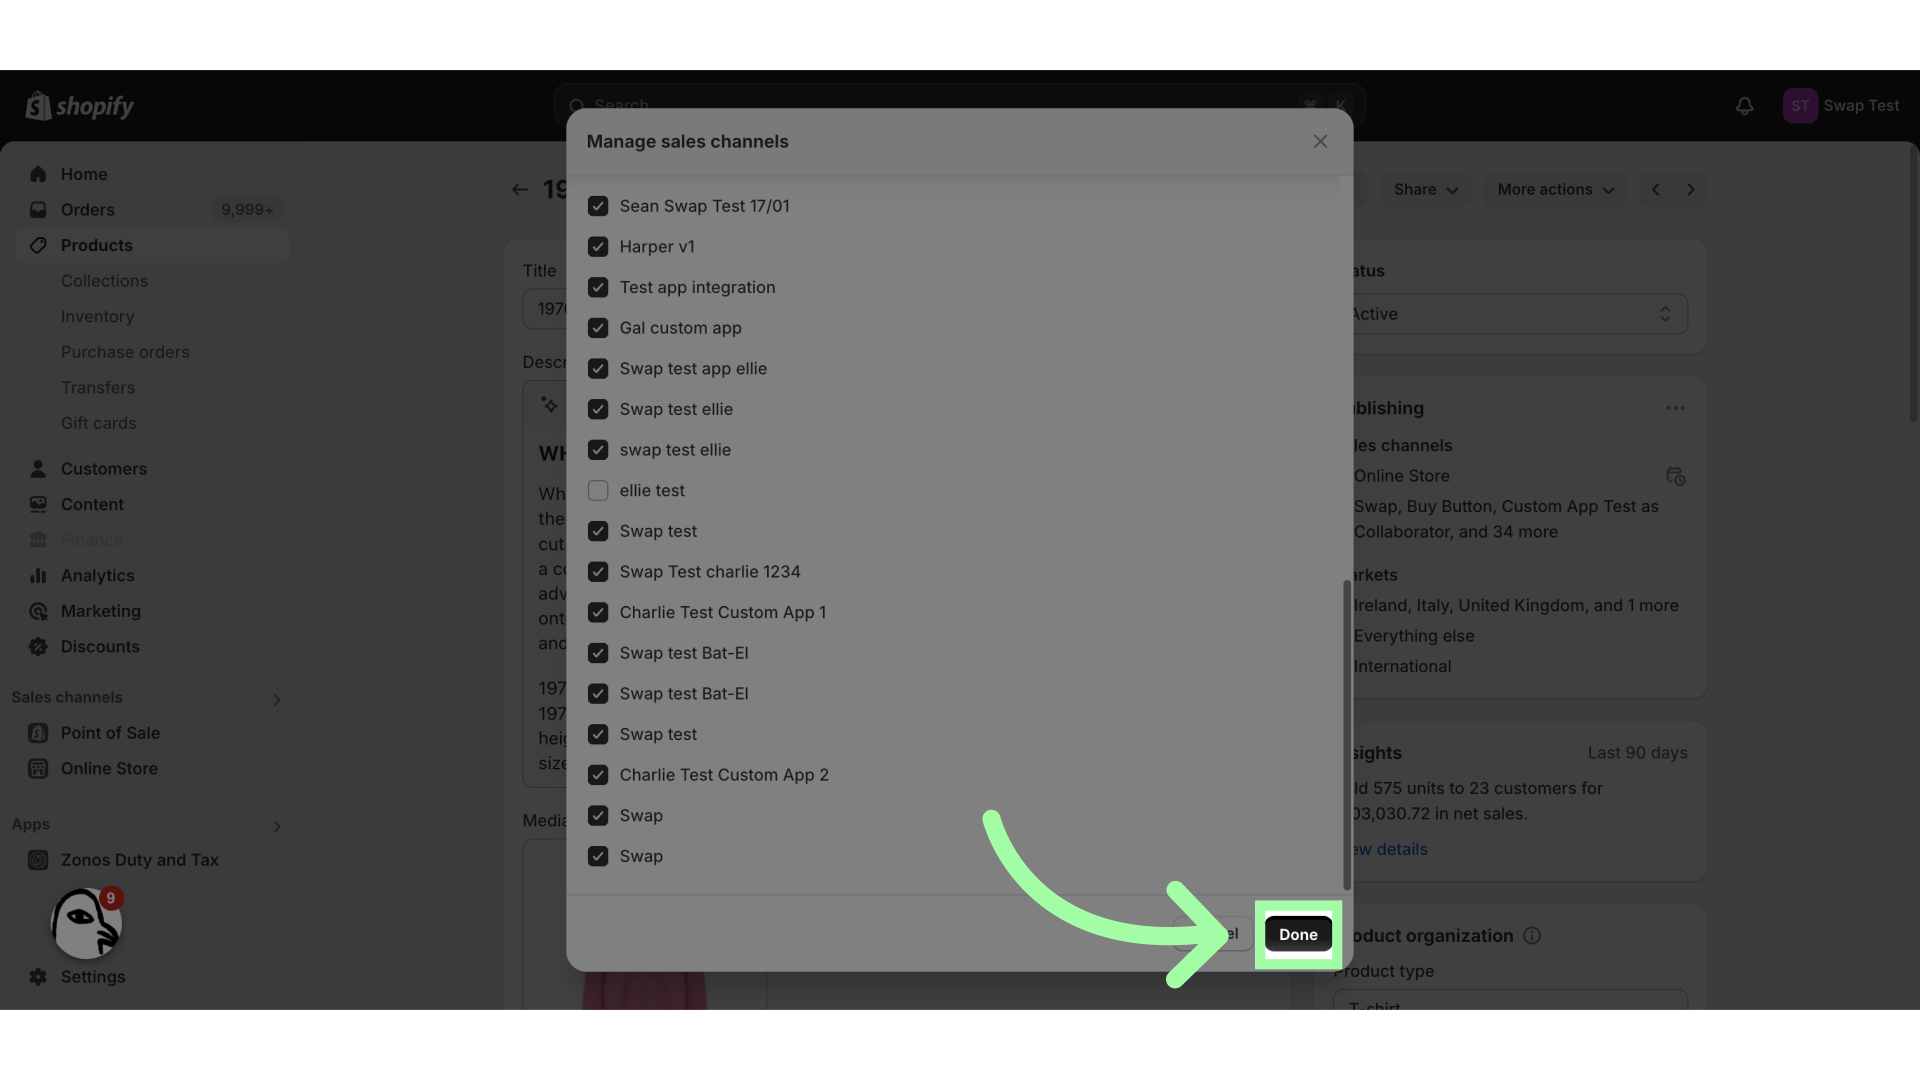Open Discounts in the sidebar

pyautogui.click(x=99, y=646)
